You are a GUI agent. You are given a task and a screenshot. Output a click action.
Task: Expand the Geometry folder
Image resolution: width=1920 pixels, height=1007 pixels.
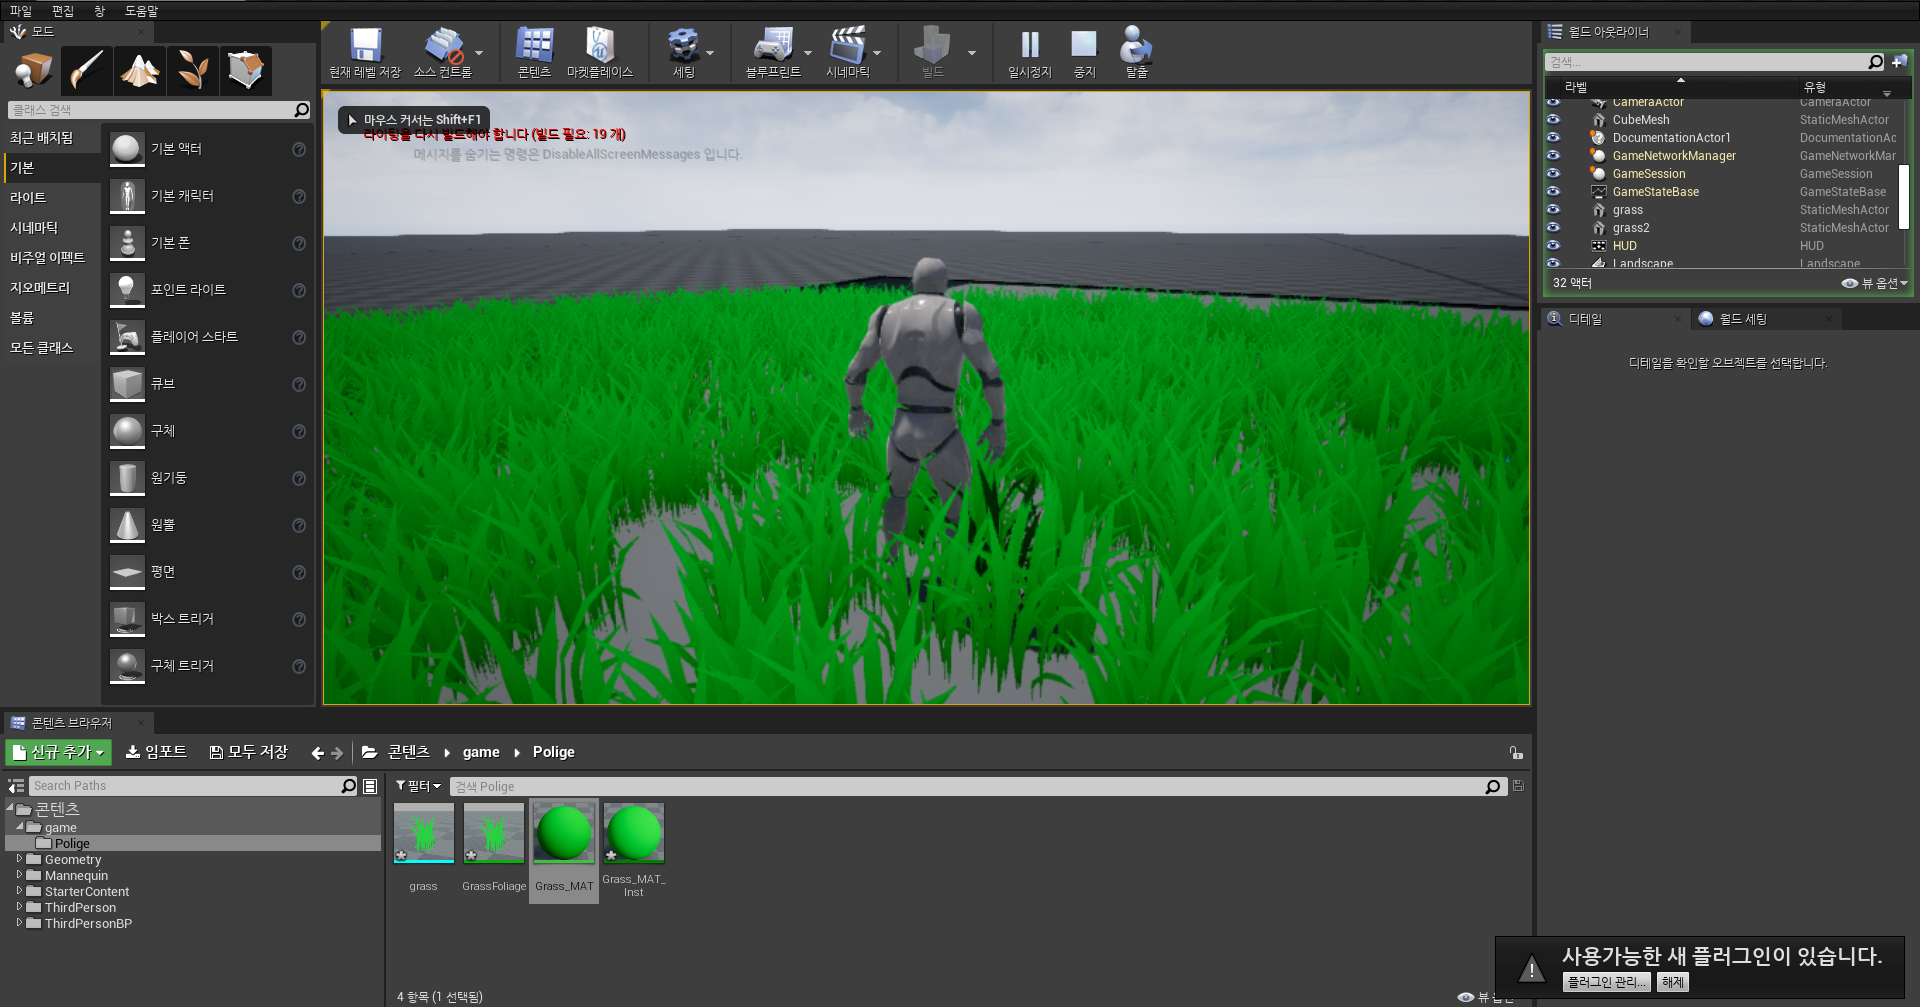tap(19, 859)
